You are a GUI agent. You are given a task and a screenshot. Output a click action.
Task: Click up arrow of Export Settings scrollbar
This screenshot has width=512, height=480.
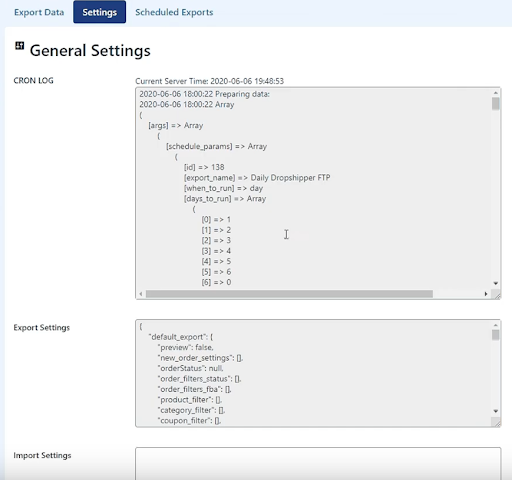496,325
